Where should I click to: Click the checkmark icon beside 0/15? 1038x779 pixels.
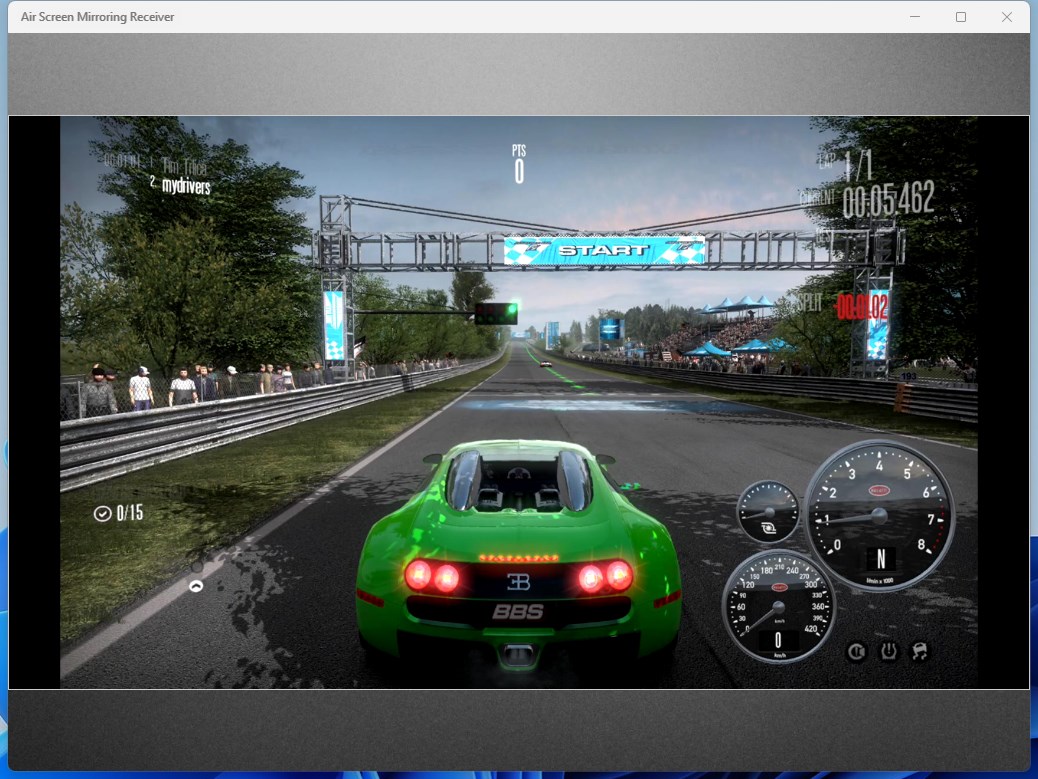[103, 514]
